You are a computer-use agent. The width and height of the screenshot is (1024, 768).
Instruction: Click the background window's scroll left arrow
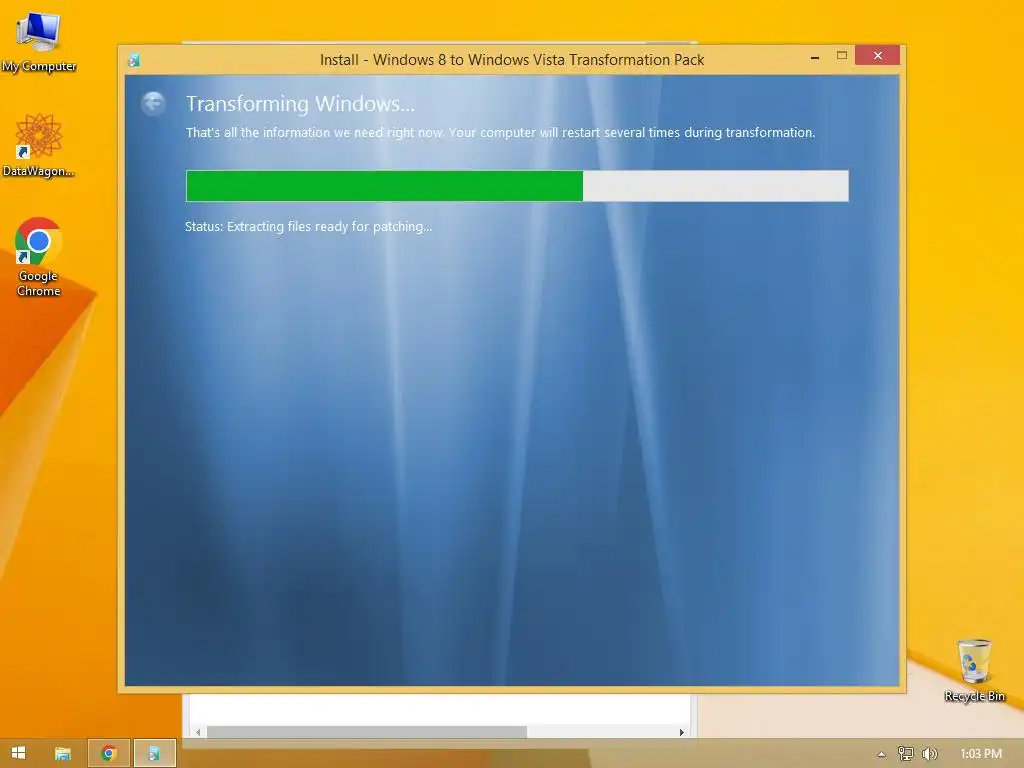(x=198, y=732)
